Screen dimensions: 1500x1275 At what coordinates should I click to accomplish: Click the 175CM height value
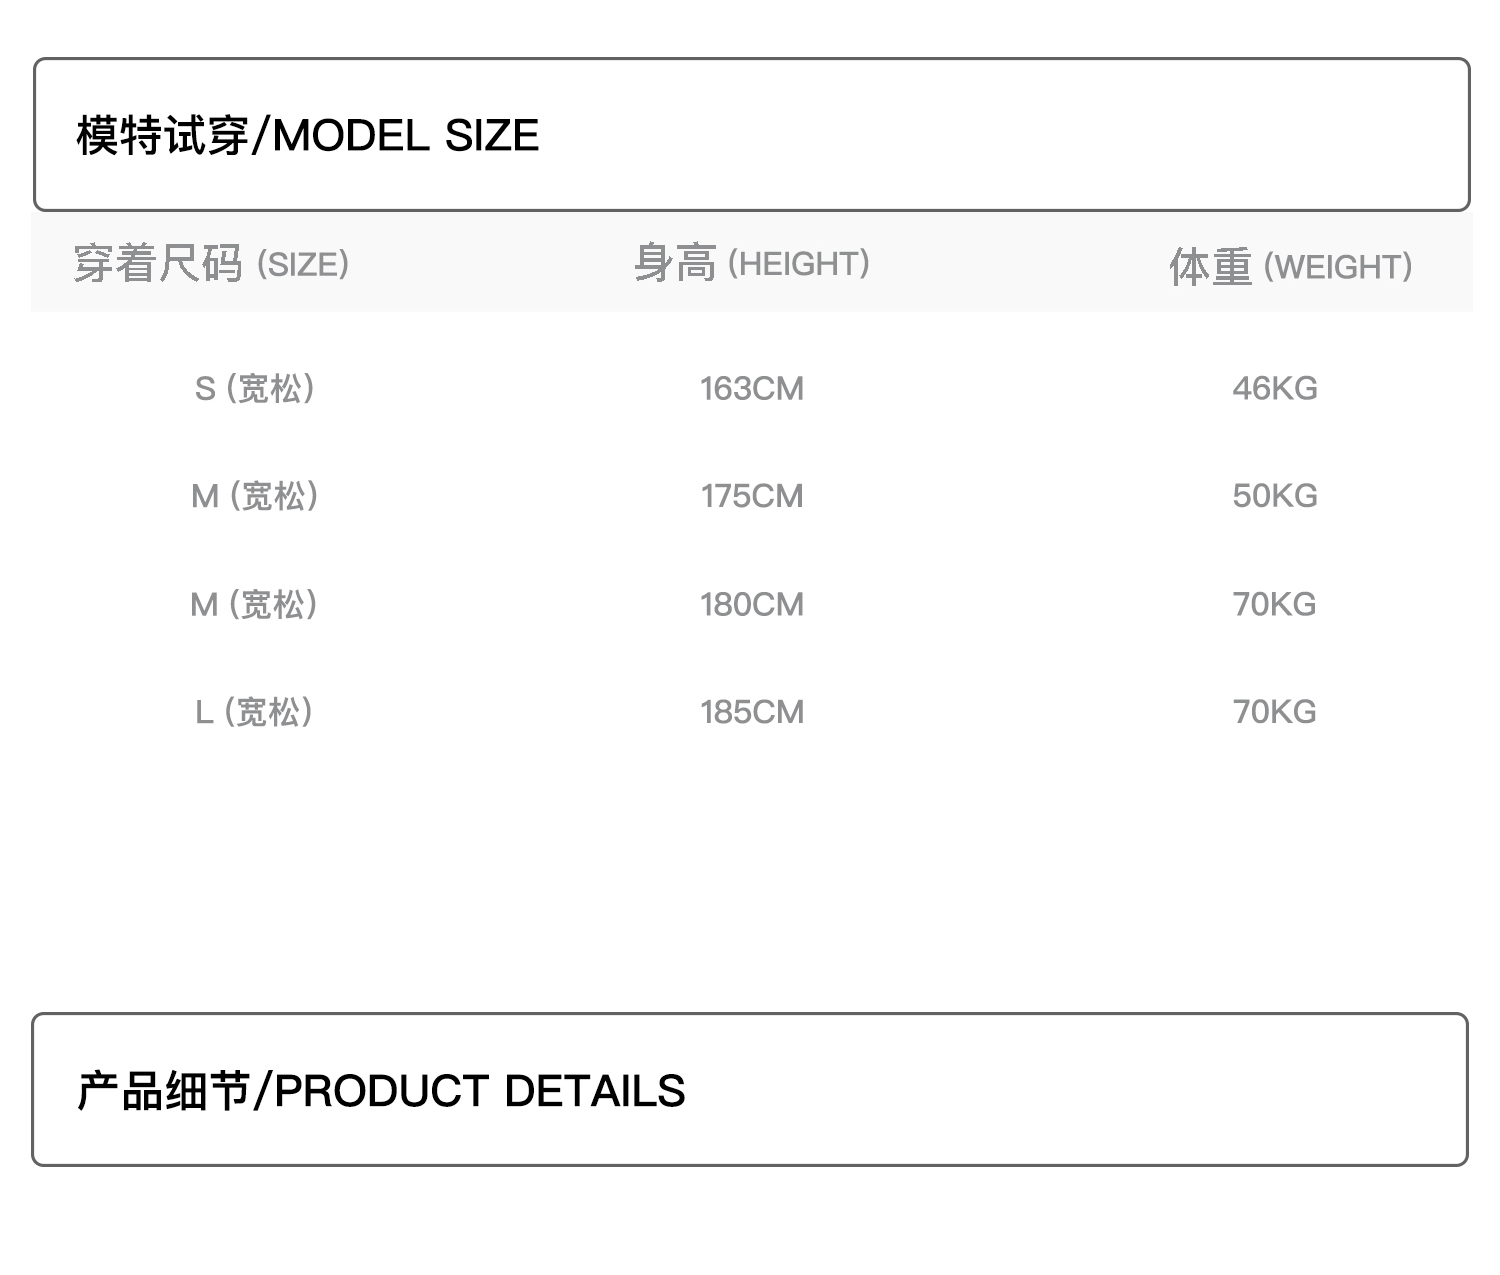pos(752,496)
